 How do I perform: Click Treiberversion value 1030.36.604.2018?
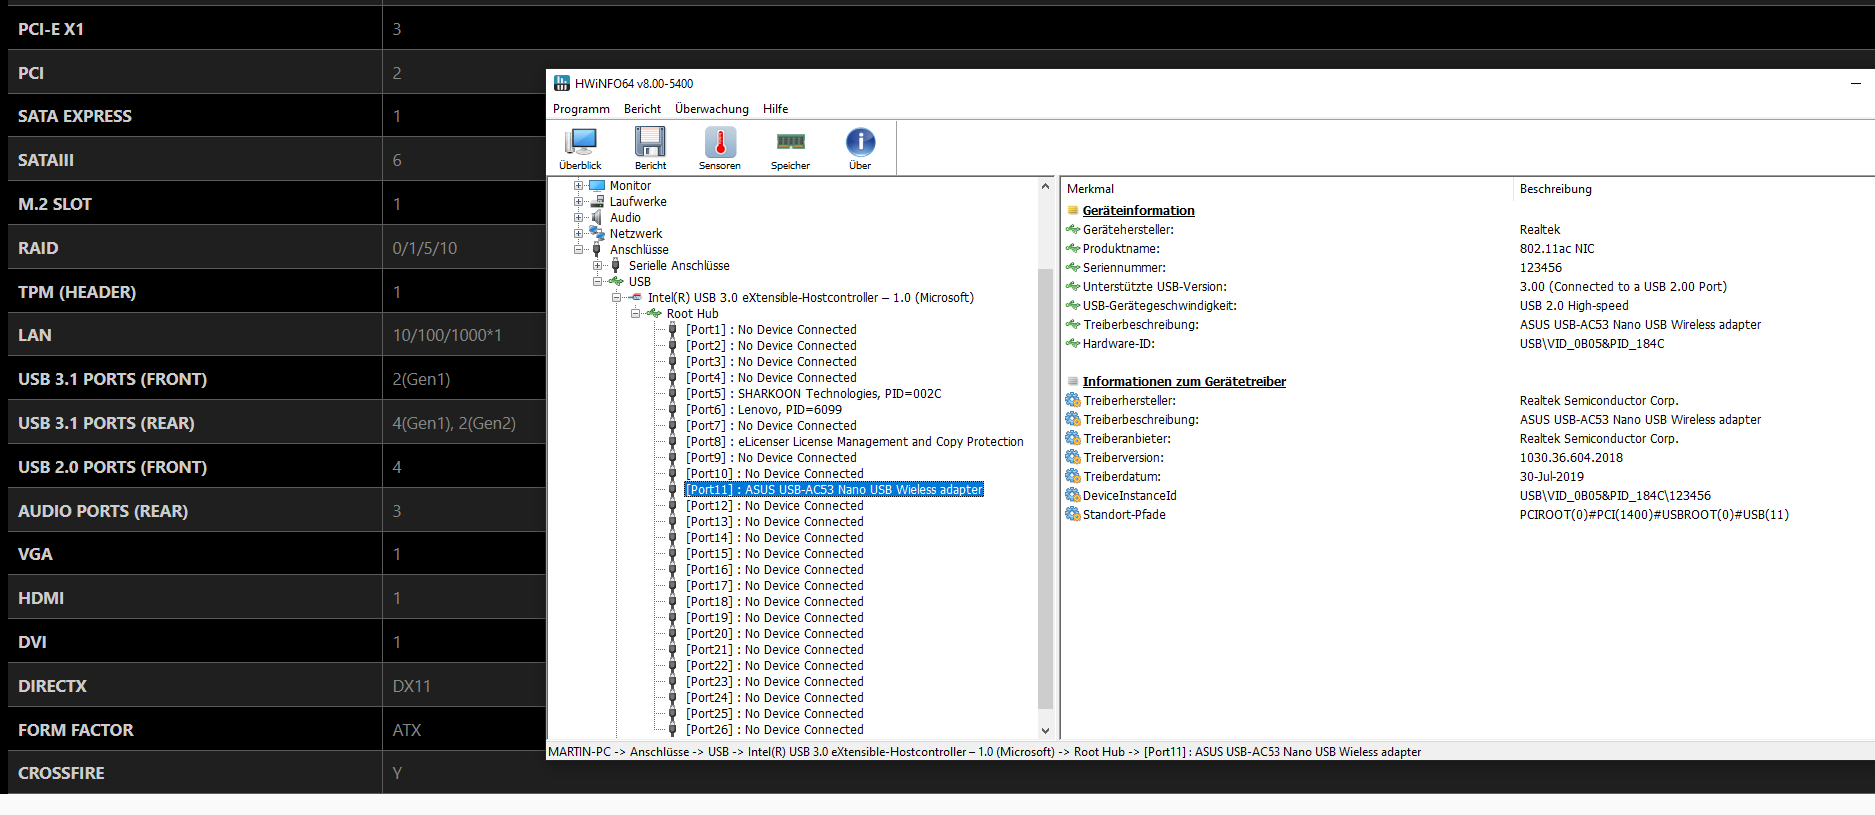coord(1571,458)
